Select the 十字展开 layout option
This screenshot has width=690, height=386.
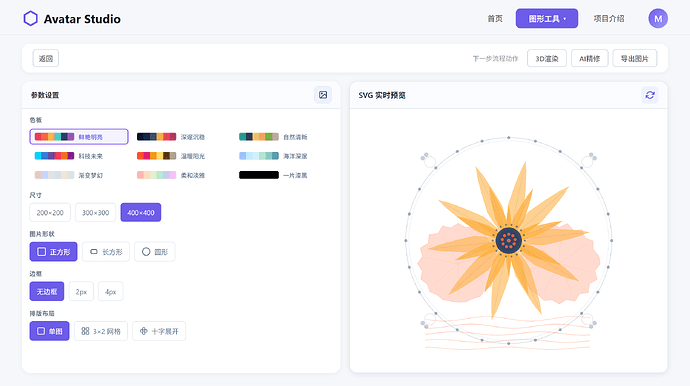pyautogui.click(x=159, y=331)
